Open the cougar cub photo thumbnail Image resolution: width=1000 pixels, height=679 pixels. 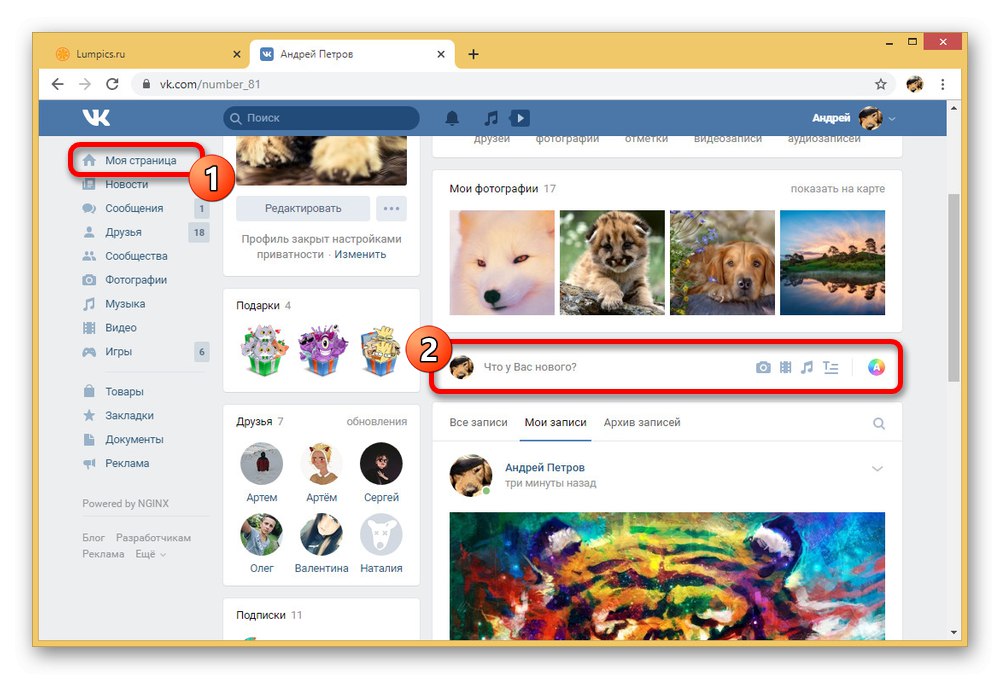[x=612, y=263]
